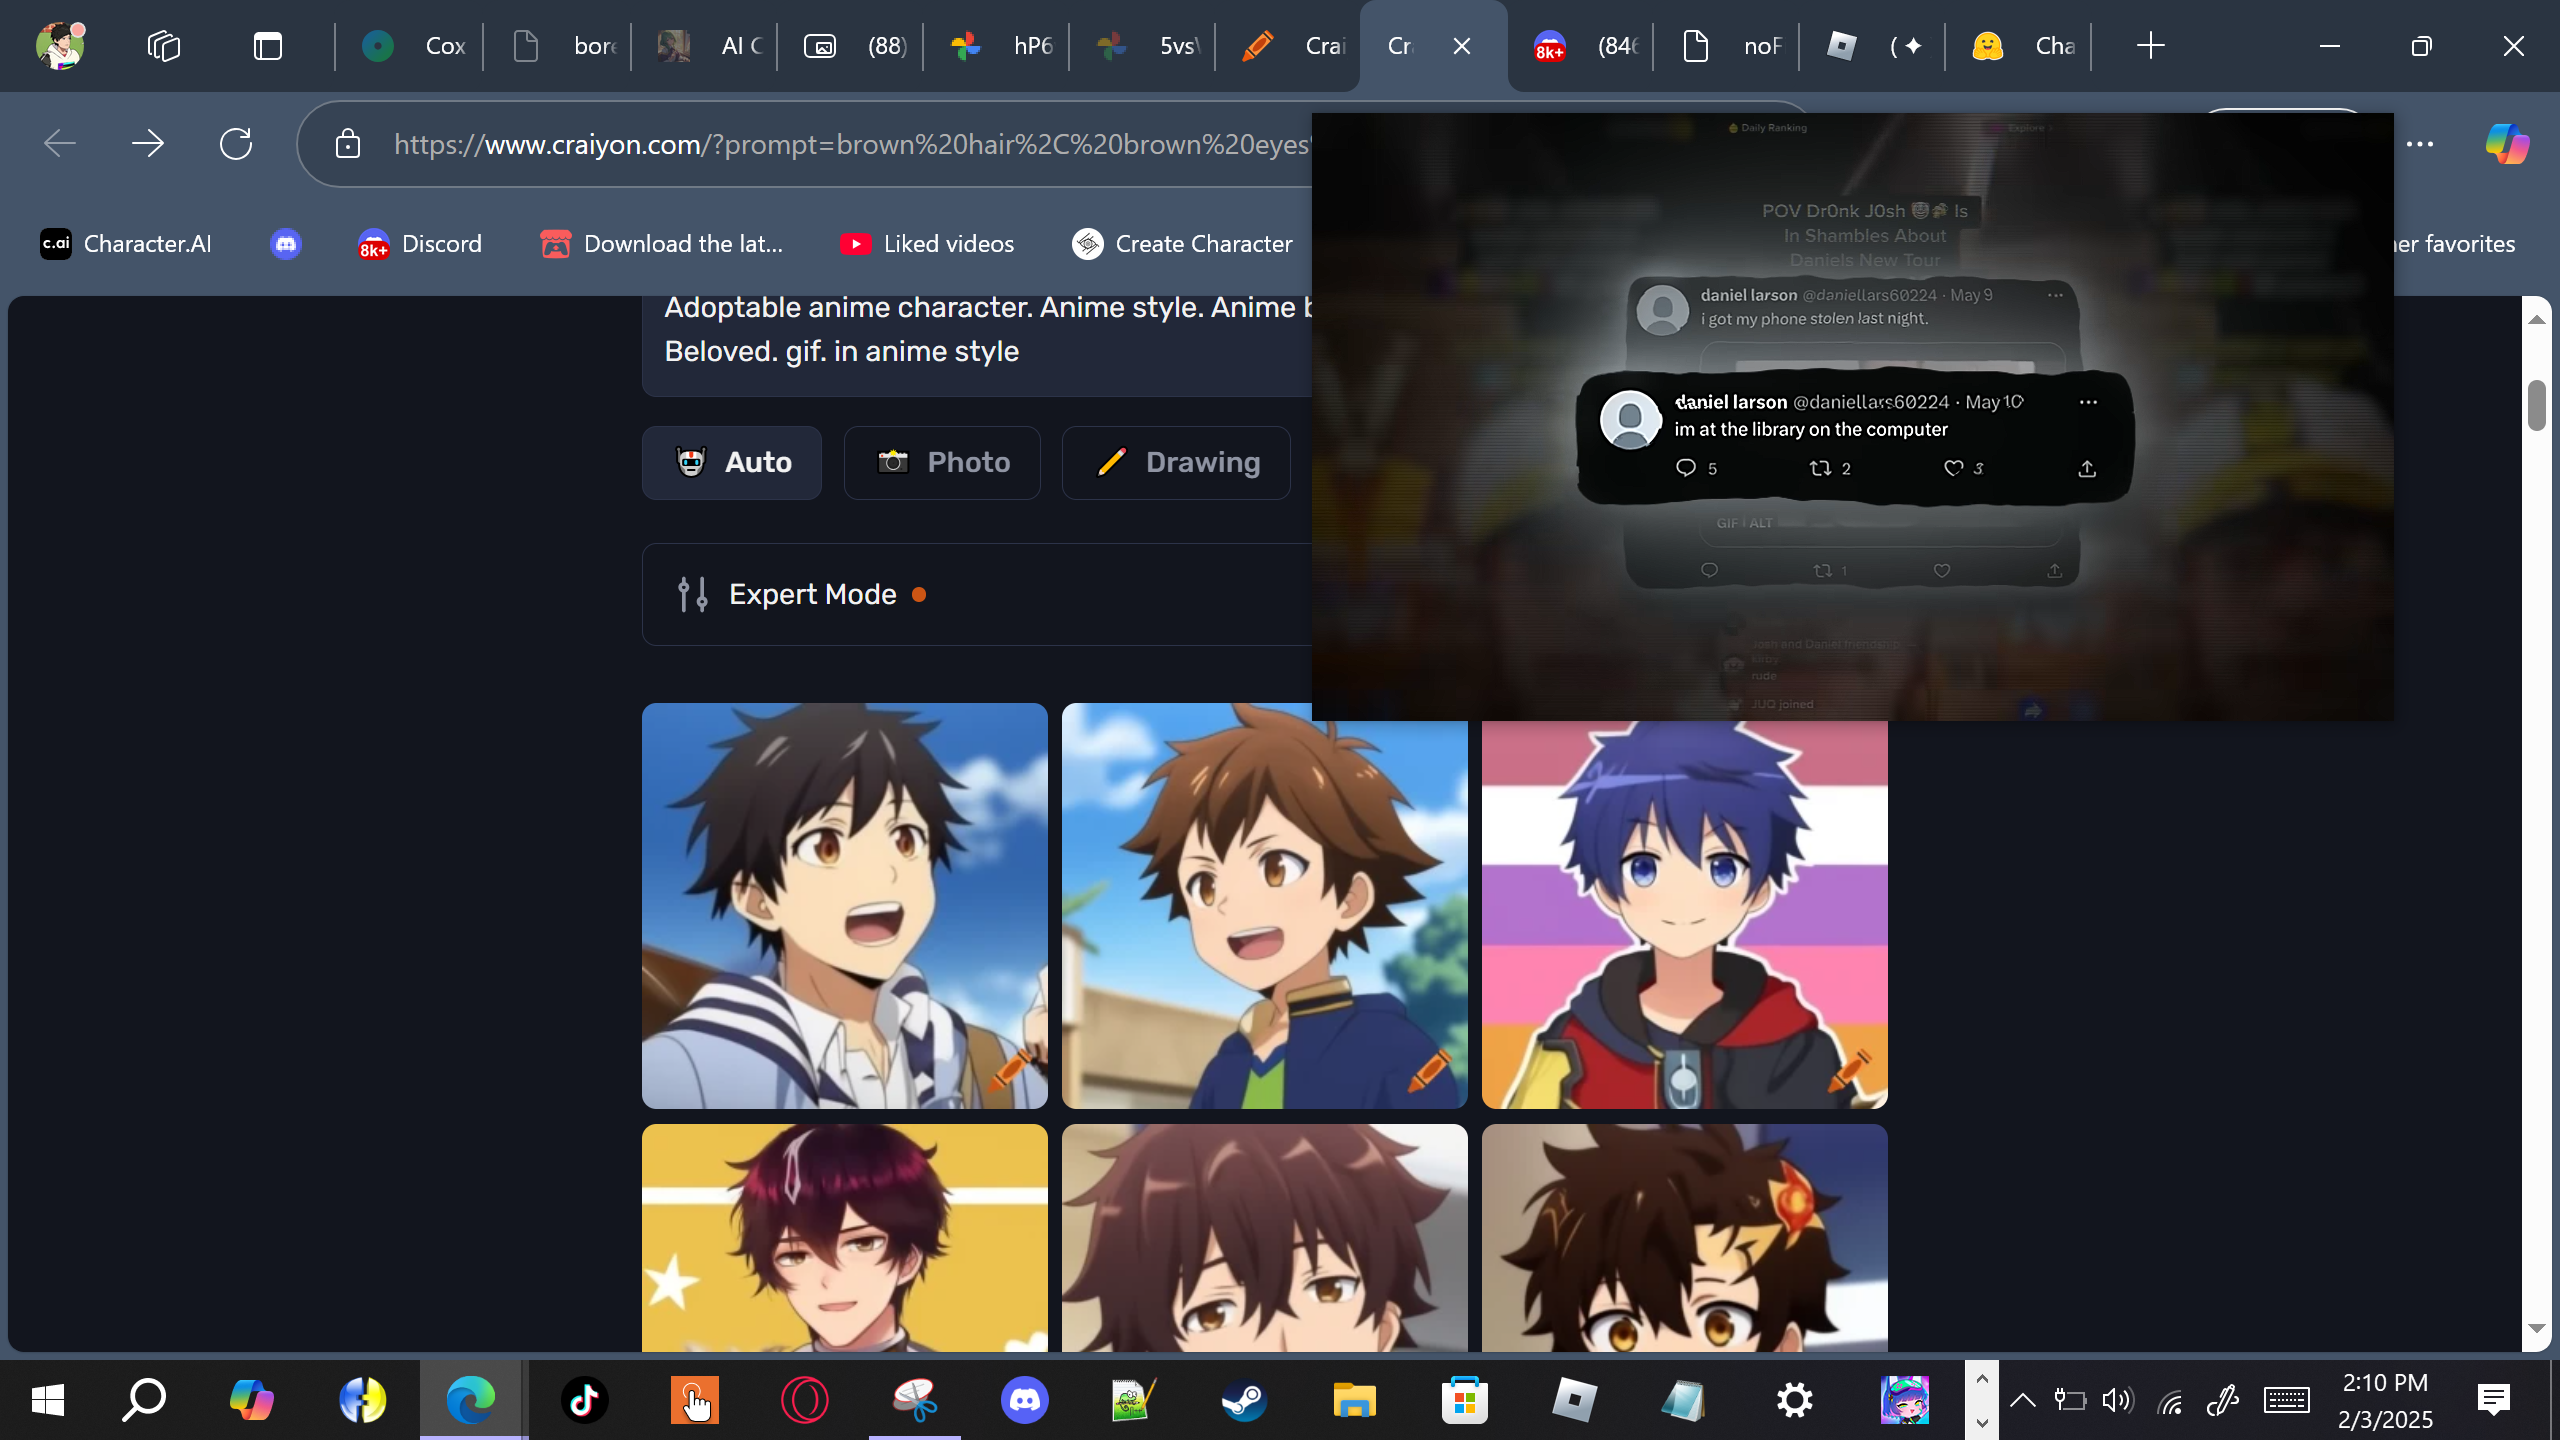This screenshot has width=2560, height=1440.
Task: Open Roblox from the taskbar
Action: [x=1575, y=1400]
